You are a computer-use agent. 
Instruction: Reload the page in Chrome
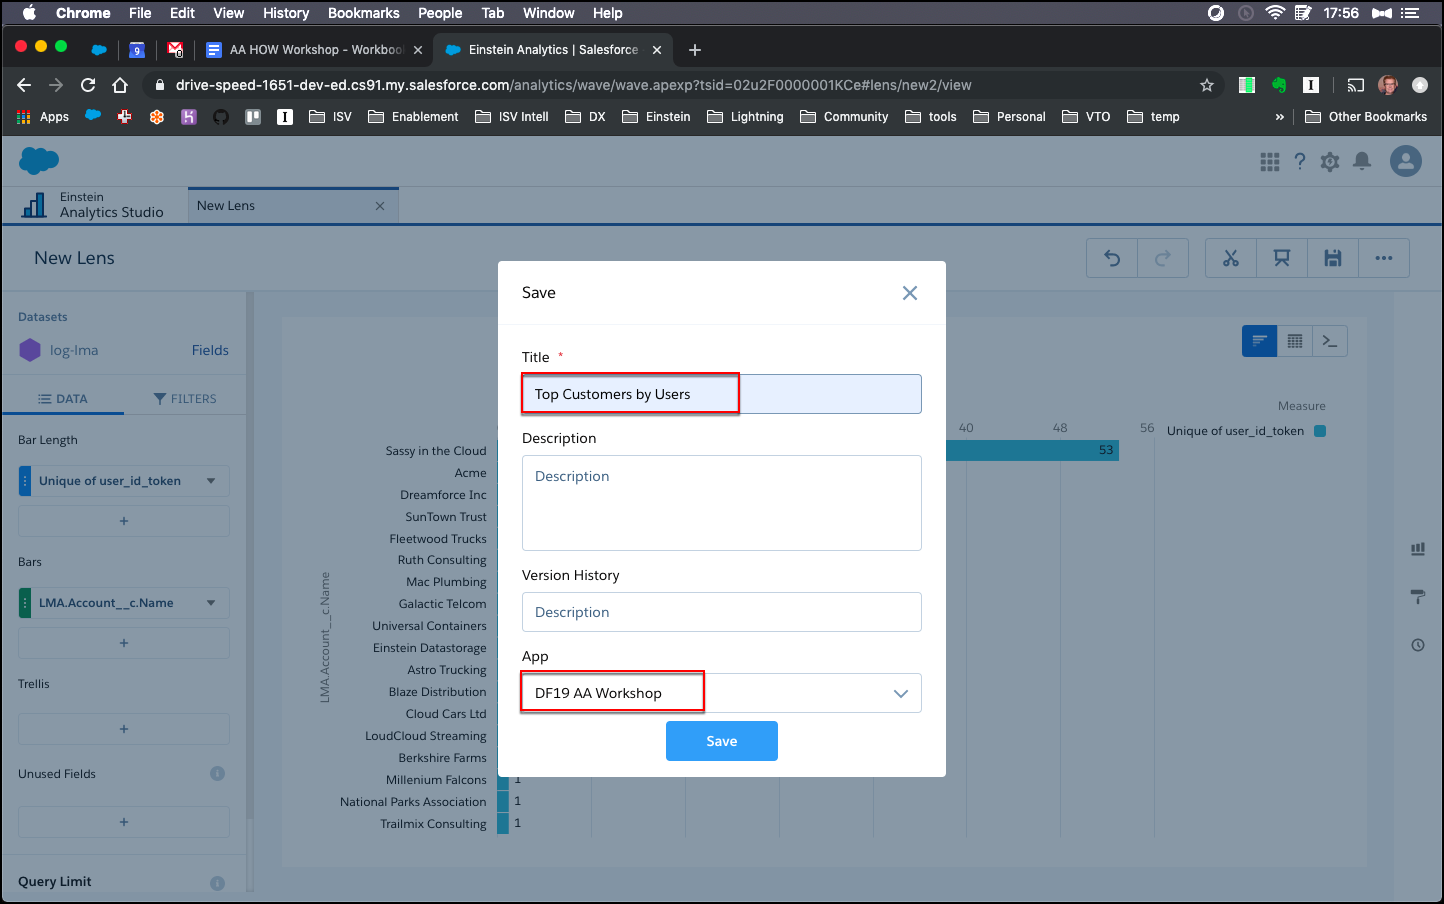click(88, 85)
